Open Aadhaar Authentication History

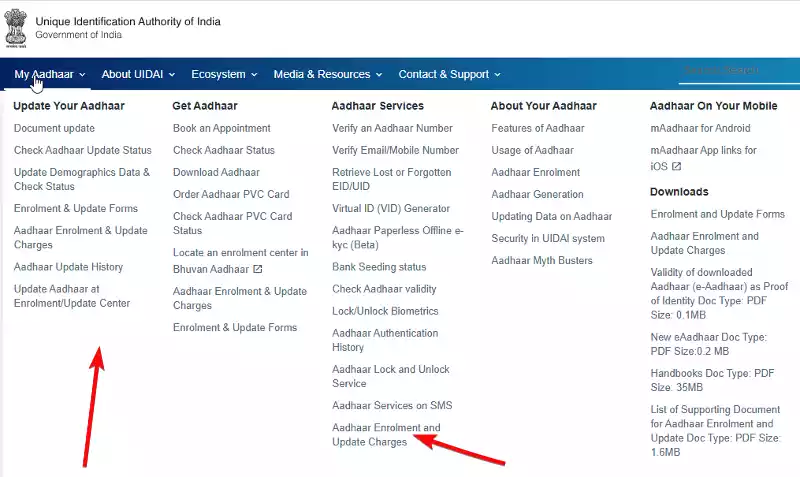click(x=385, y=340)
